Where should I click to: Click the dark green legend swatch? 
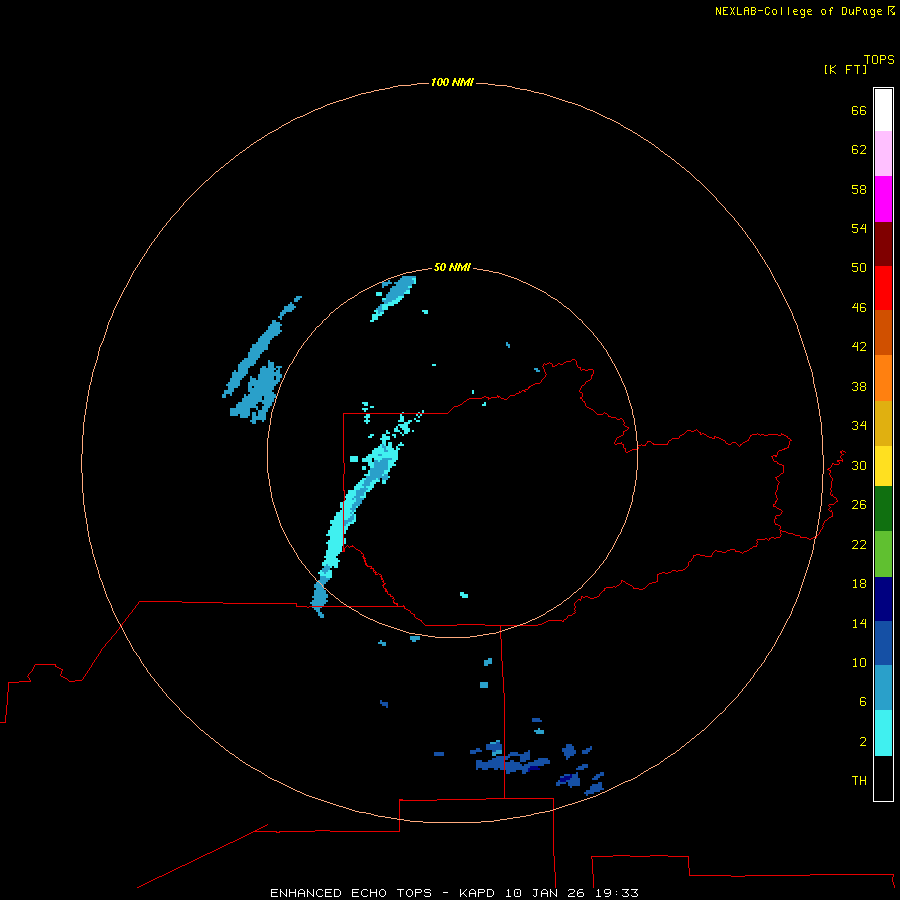[883, 509]
